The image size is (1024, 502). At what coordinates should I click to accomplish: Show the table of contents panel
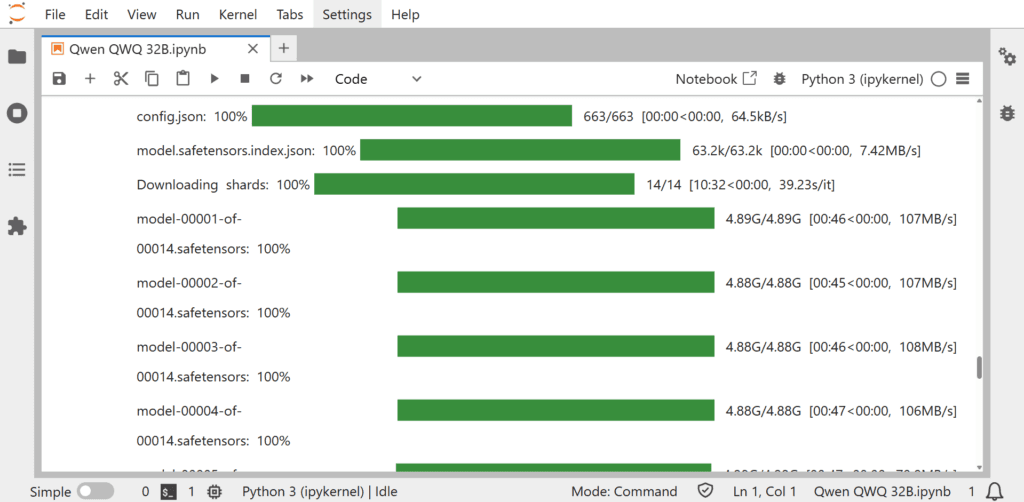tap(17, 170)
